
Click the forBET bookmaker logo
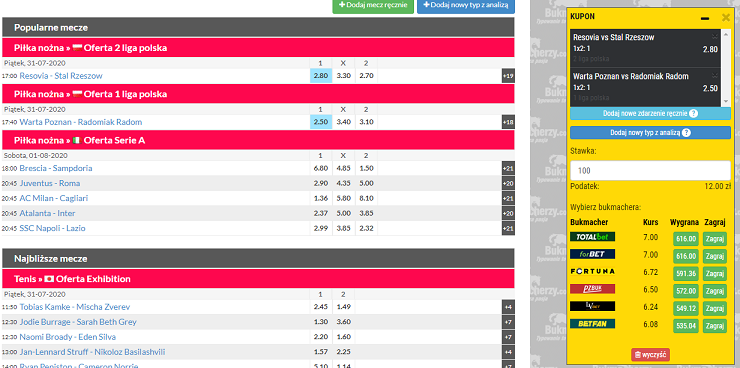click(x=592, y=254)
